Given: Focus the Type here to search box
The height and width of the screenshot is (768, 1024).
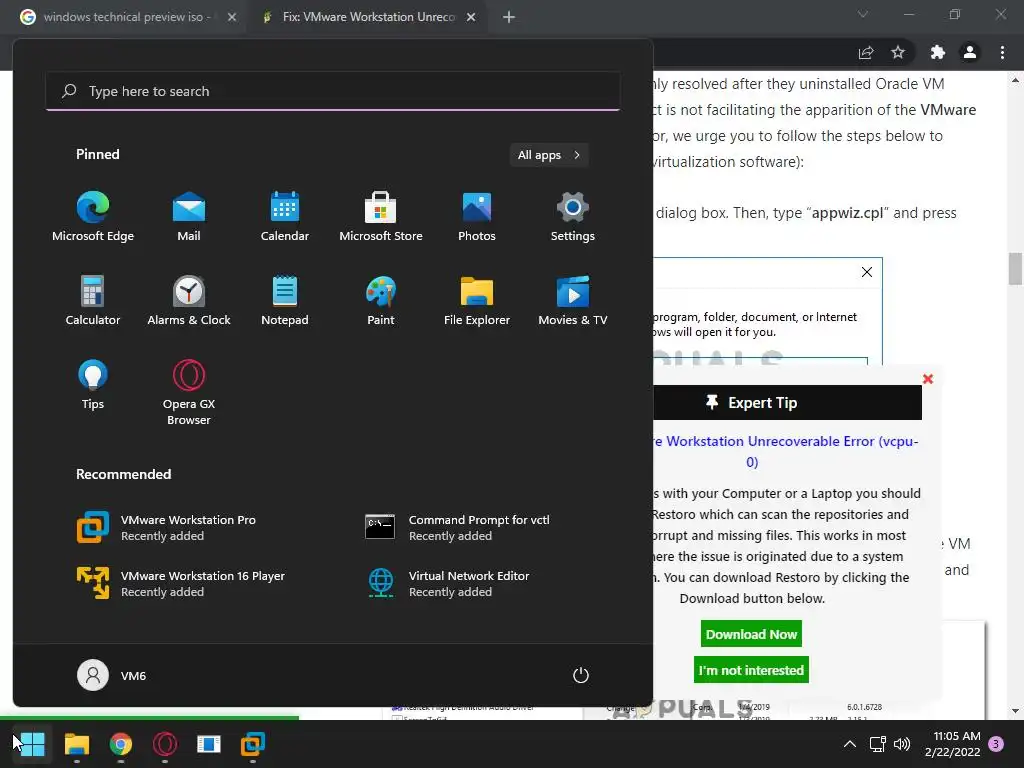Looking at the screenshot, I should click(332, 91).
